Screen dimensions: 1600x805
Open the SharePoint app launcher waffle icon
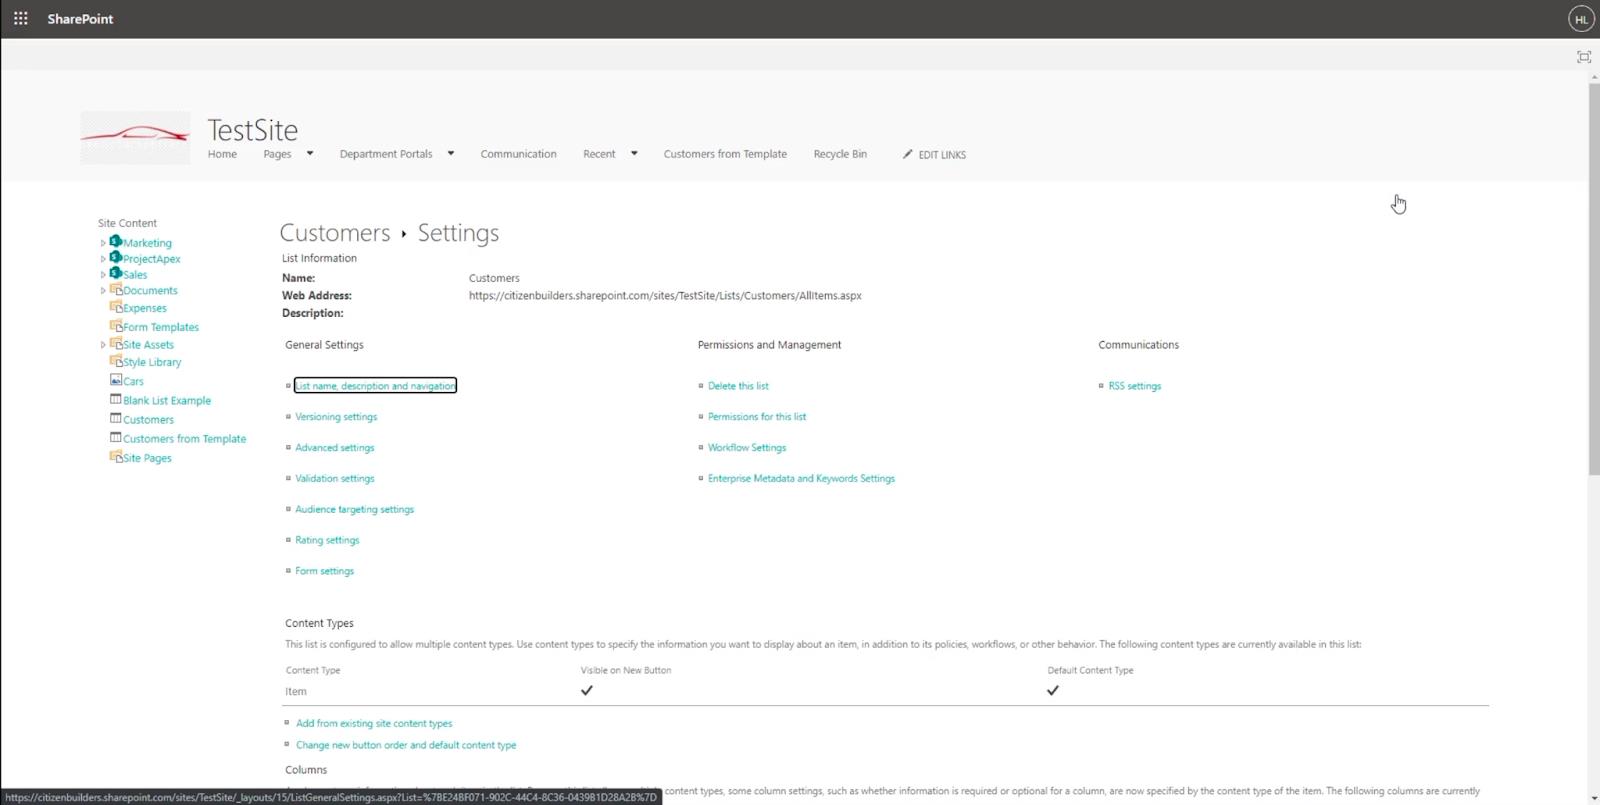pyautogui.click(x=20, y=19)
